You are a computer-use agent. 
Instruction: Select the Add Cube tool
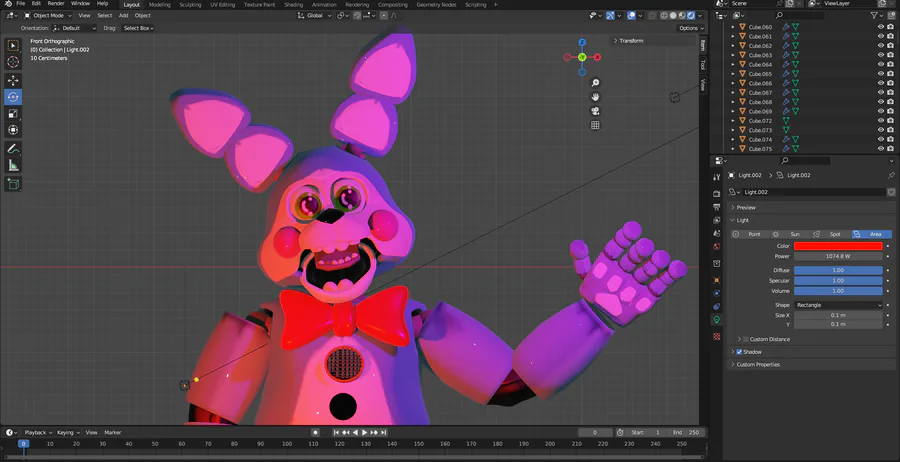tap(13, 184)
